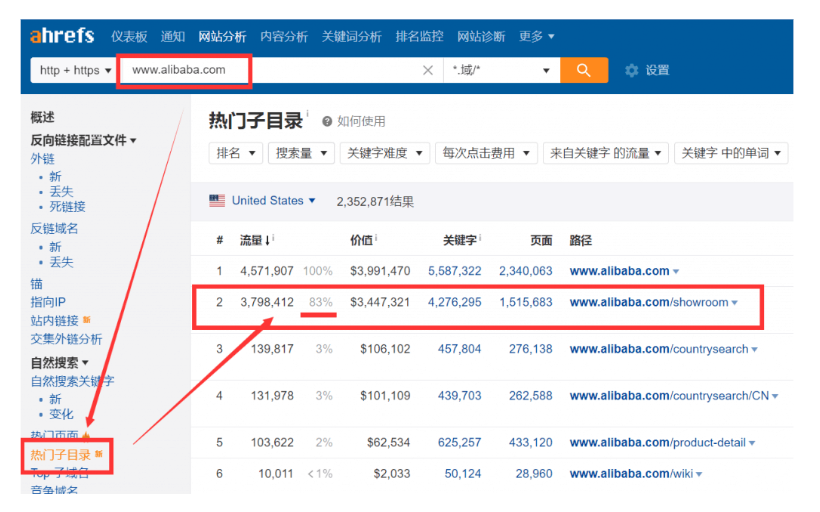Click keywords count 50,124

(463, 474)
